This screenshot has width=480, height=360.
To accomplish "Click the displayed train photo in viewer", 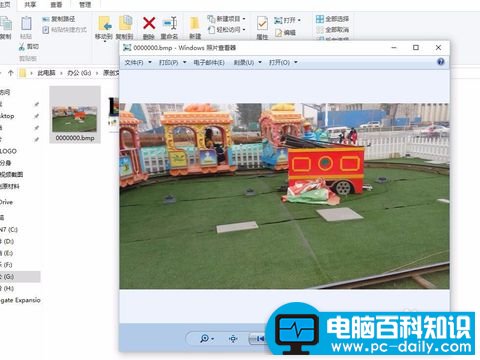I will point(284,196).
